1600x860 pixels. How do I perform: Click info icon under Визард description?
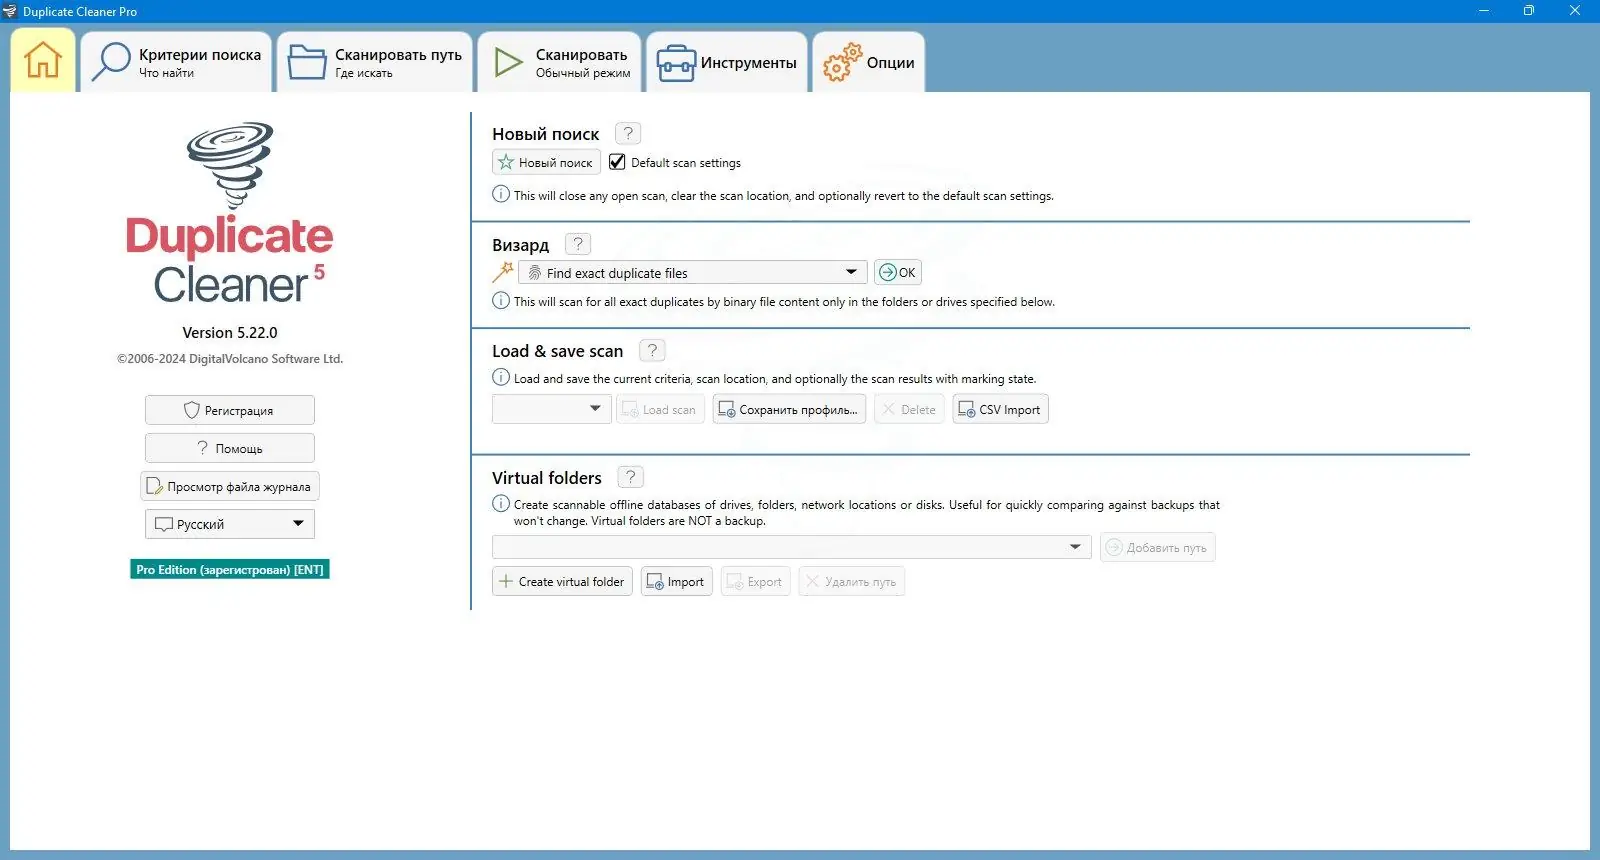(501, 300)
